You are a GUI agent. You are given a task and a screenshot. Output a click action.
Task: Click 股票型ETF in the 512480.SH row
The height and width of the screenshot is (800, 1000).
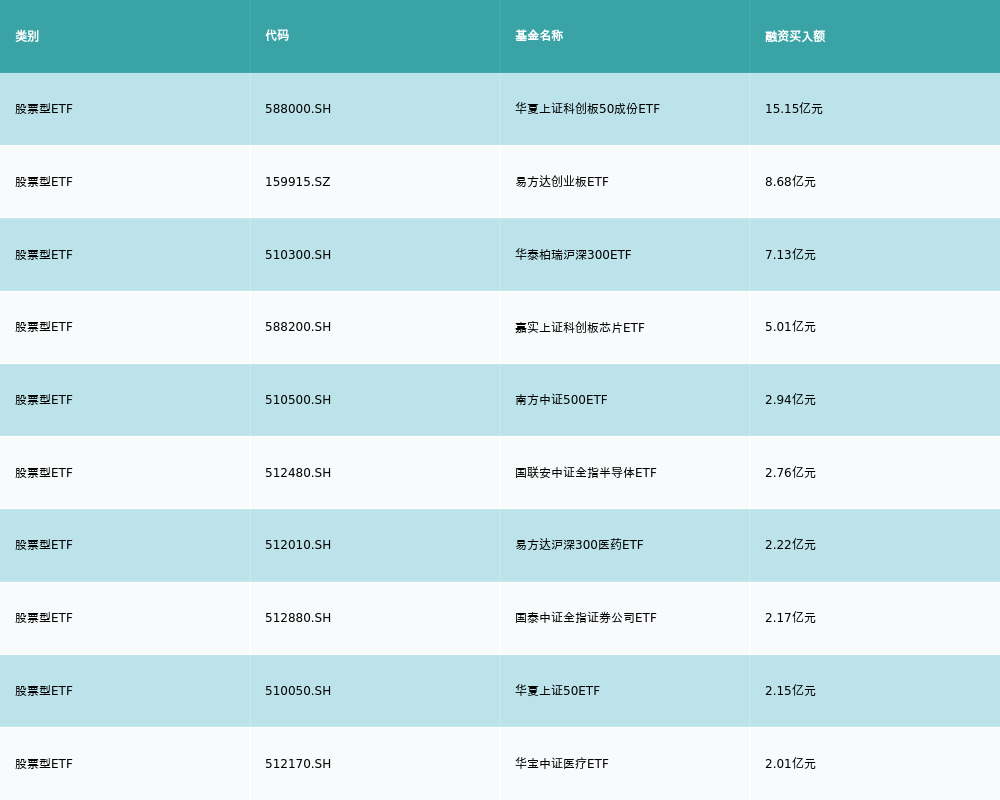44,473
